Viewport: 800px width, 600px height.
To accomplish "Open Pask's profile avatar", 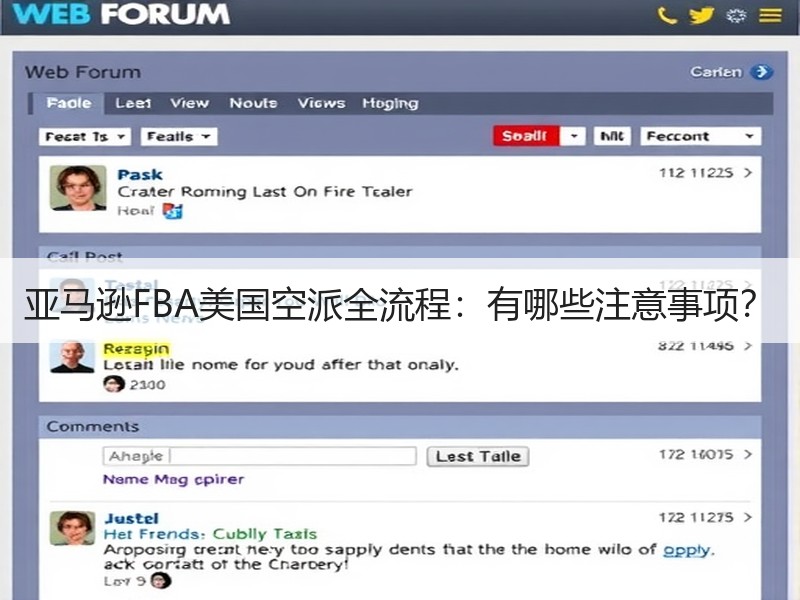I will pos(78,188).
